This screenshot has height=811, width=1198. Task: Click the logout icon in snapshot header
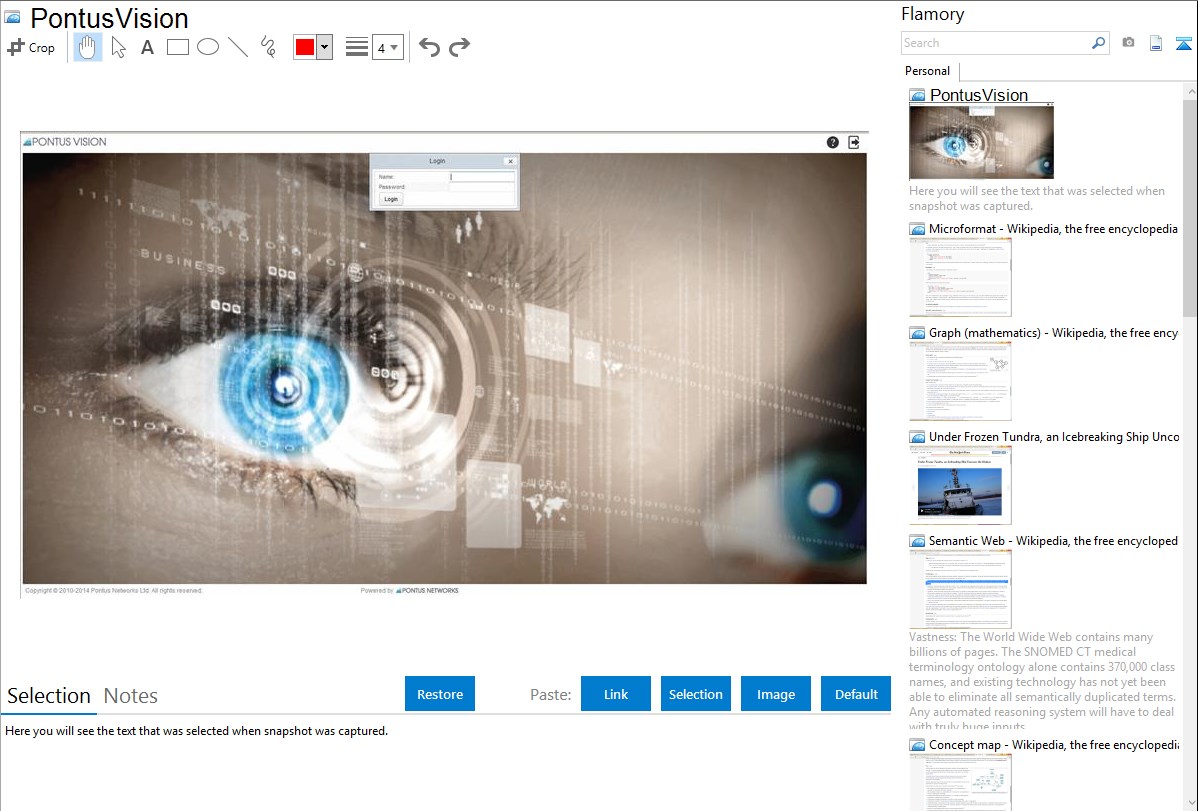[854, 142]
